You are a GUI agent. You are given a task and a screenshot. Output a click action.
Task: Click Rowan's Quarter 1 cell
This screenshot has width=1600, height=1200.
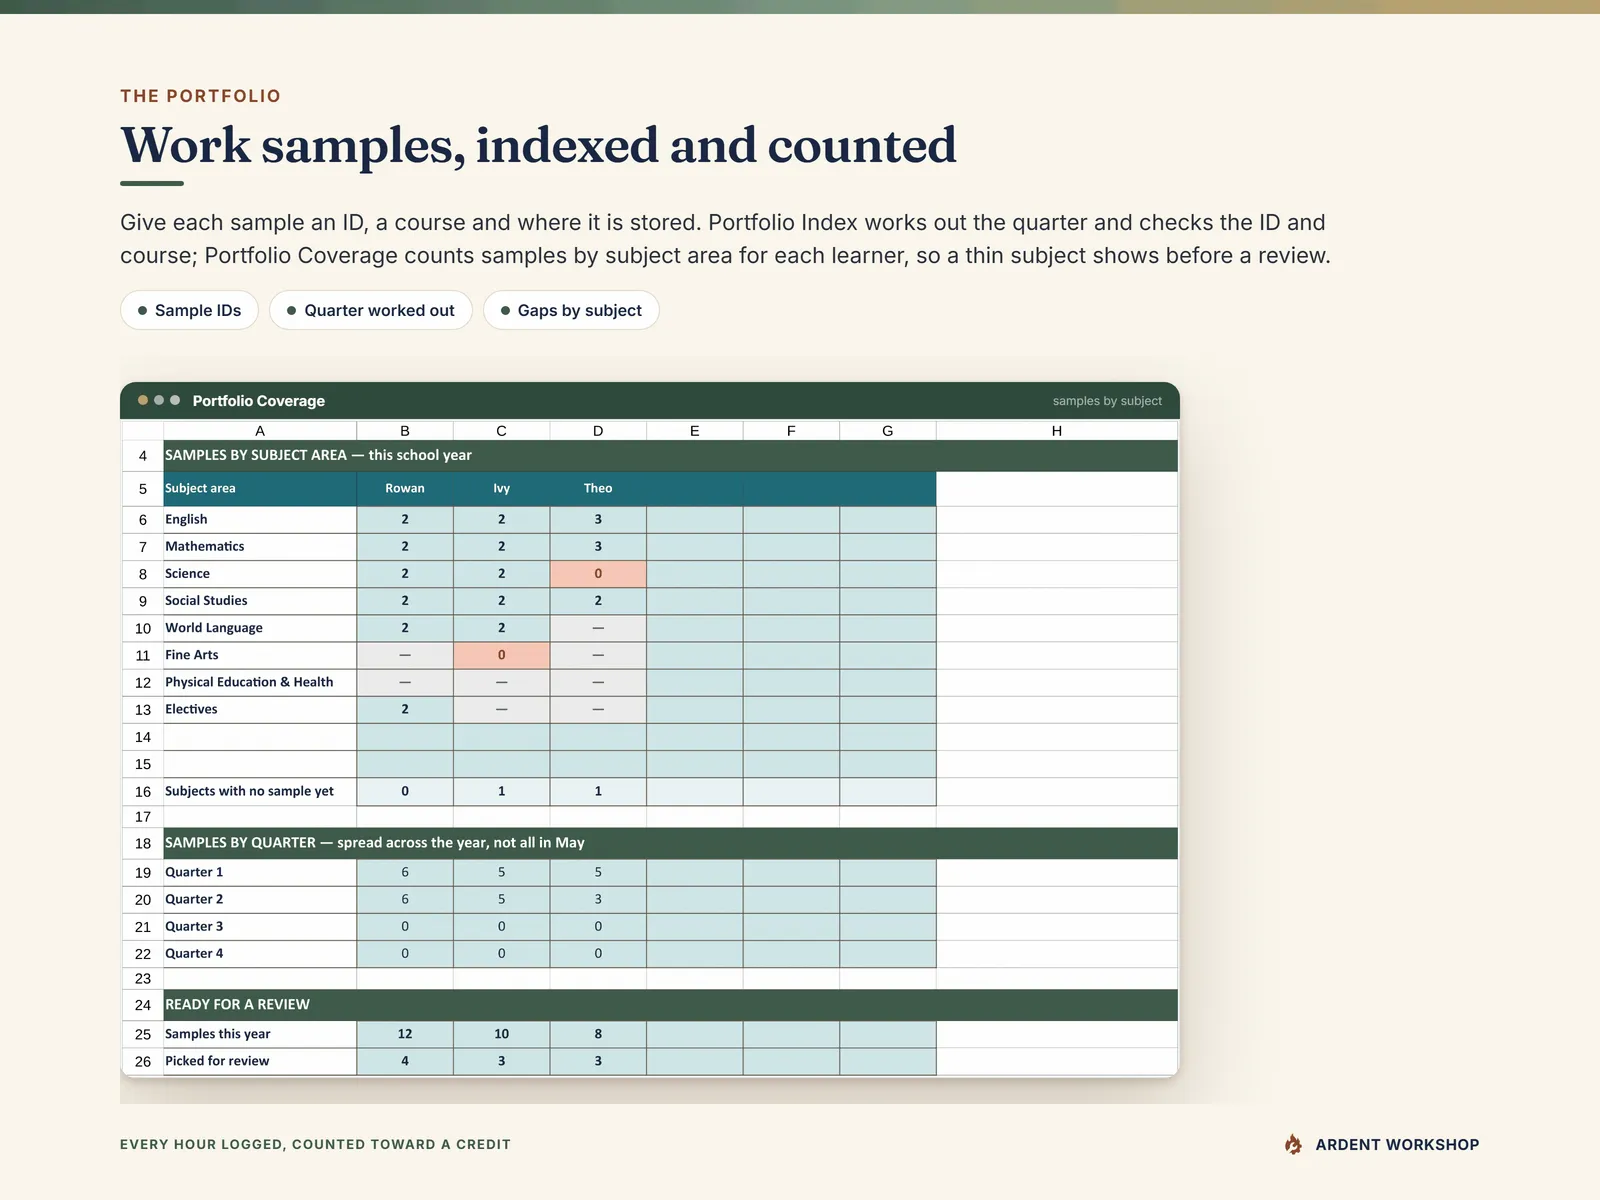405,873
